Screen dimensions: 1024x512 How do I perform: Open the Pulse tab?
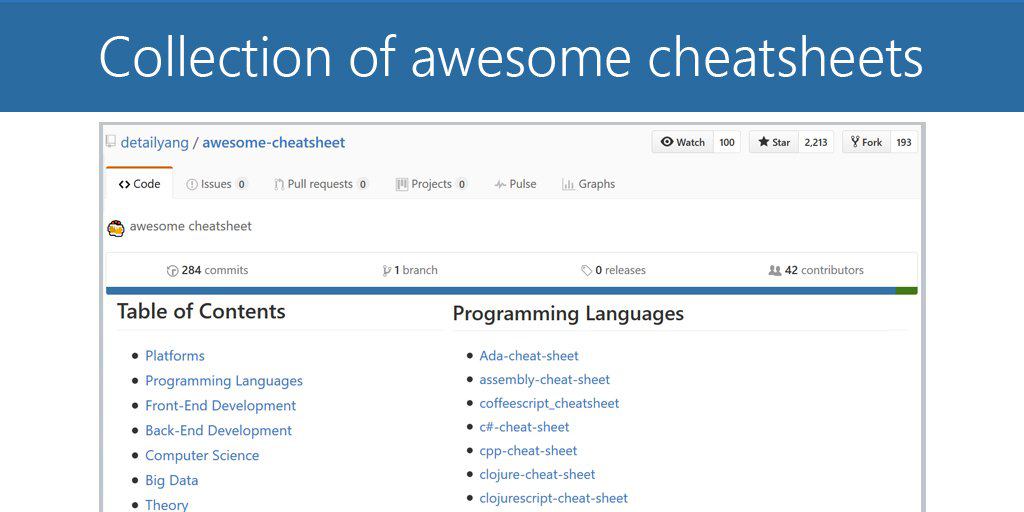(x=515, y=184)
